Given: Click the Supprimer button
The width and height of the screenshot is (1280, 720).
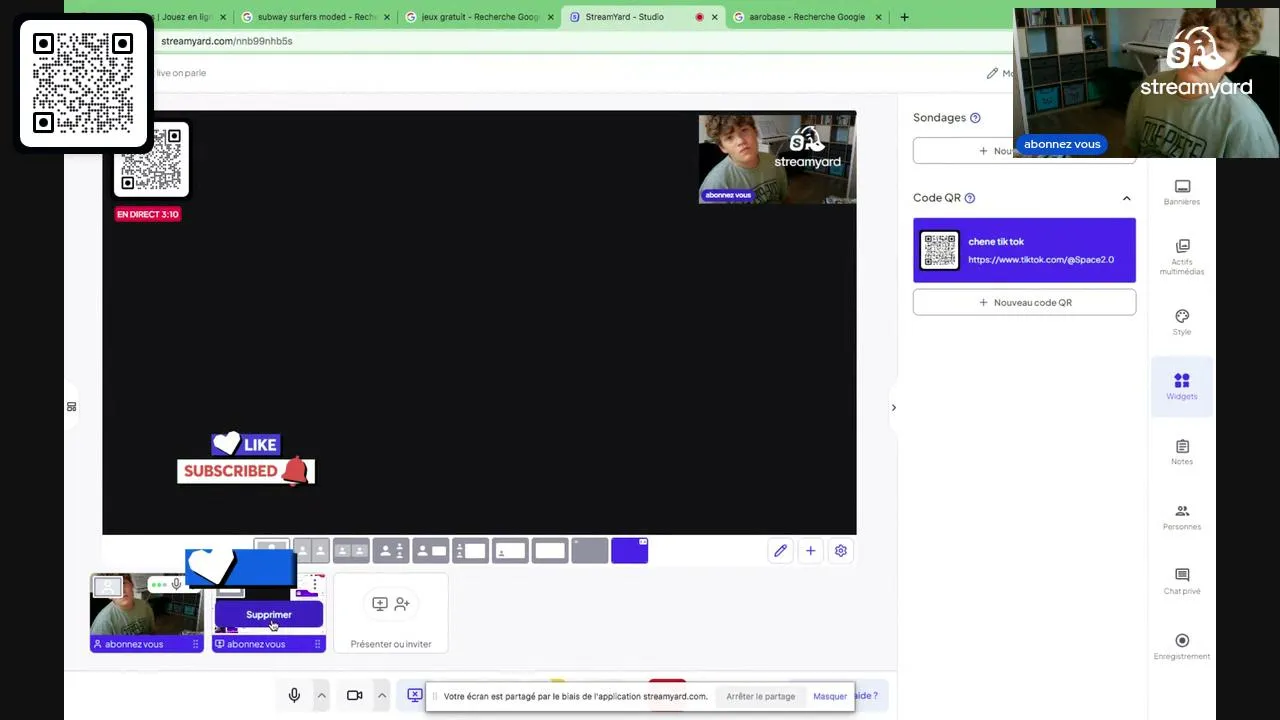Looking at the screenshot, I should (269, 615).
